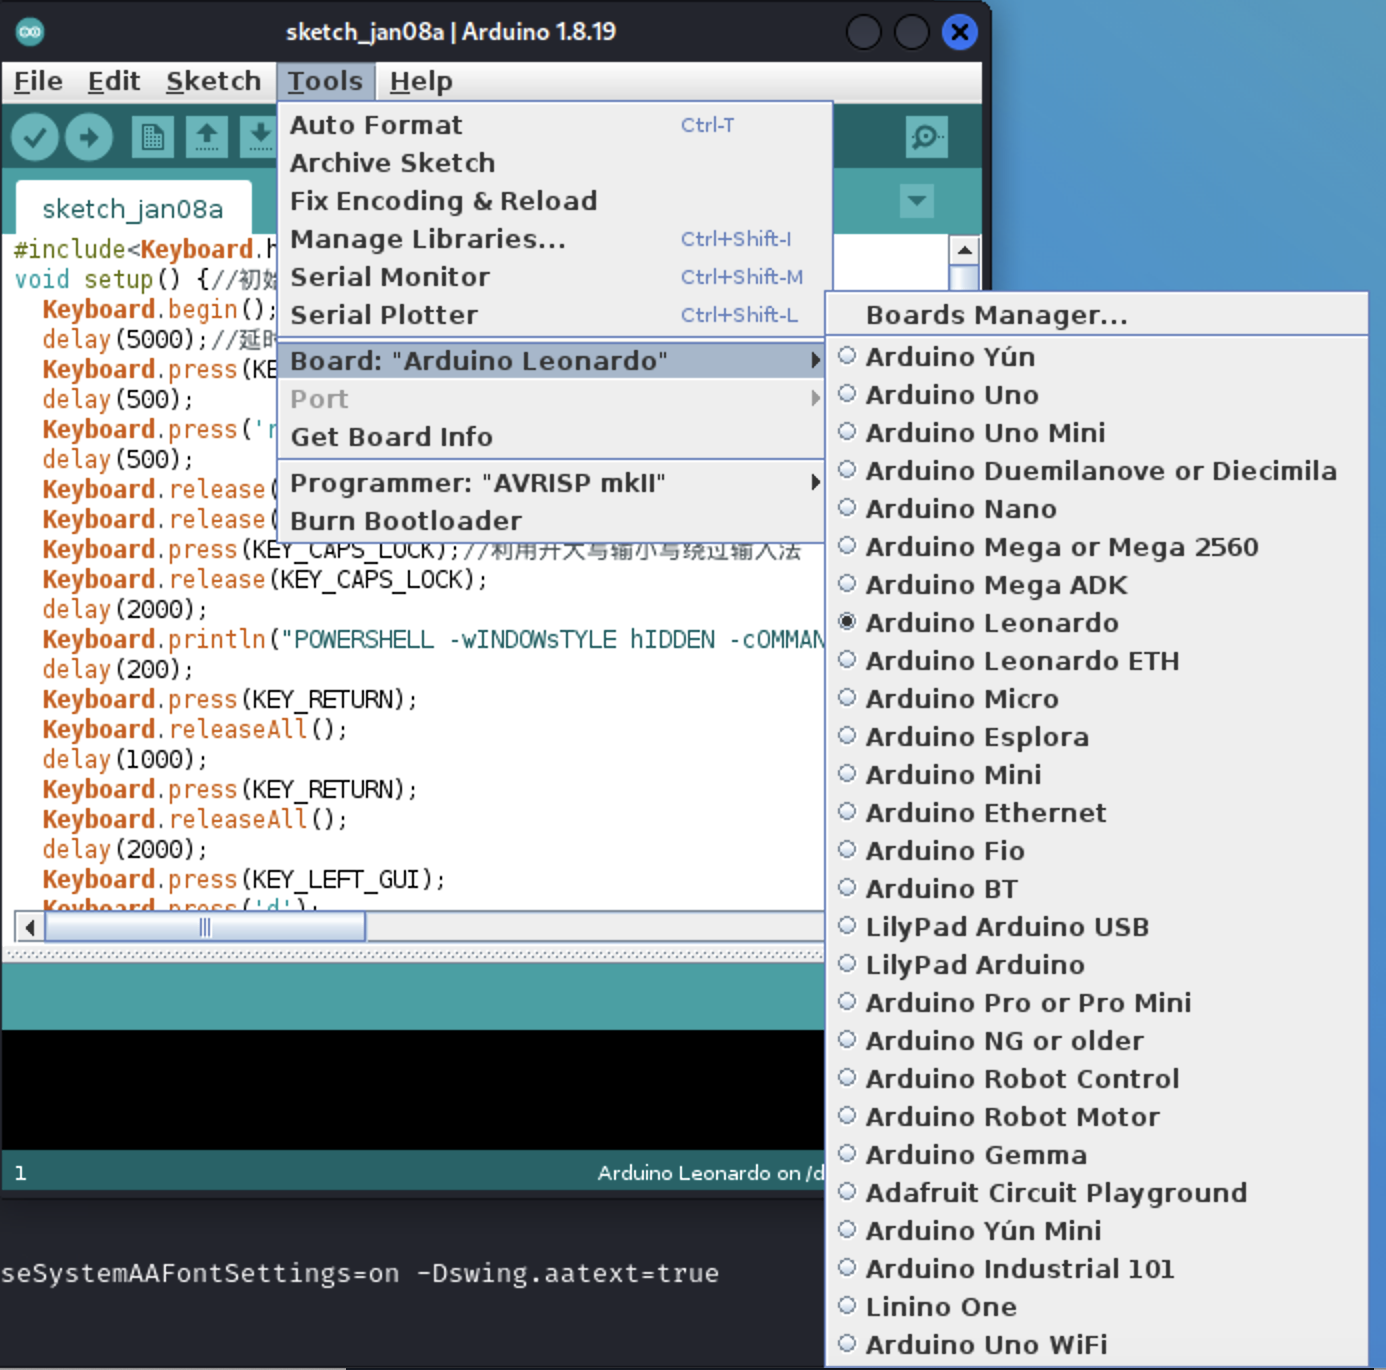The image size is (1386, 1370).
Task: Select Linino One board
Action: click(1097, 1307)
